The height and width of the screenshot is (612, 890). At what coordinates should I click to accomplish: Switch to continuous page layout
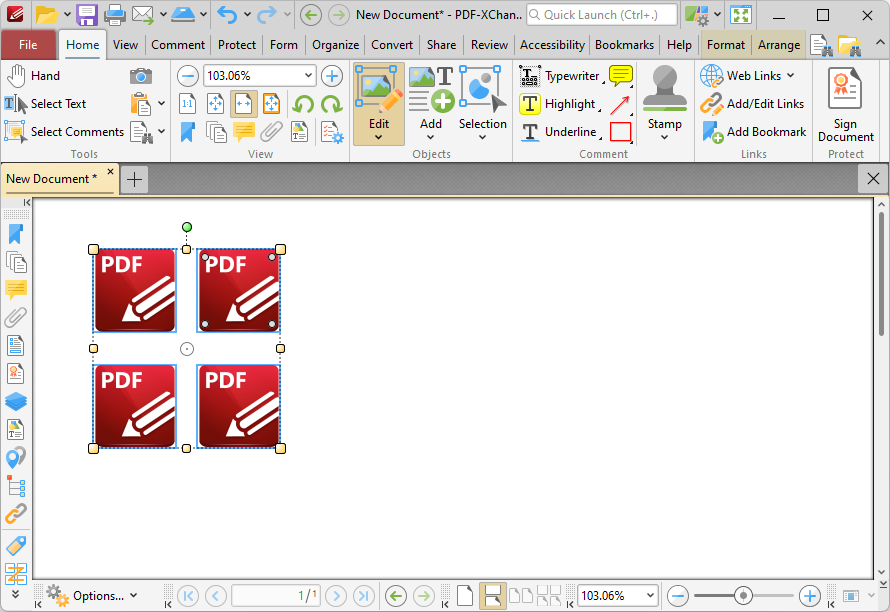493,596
